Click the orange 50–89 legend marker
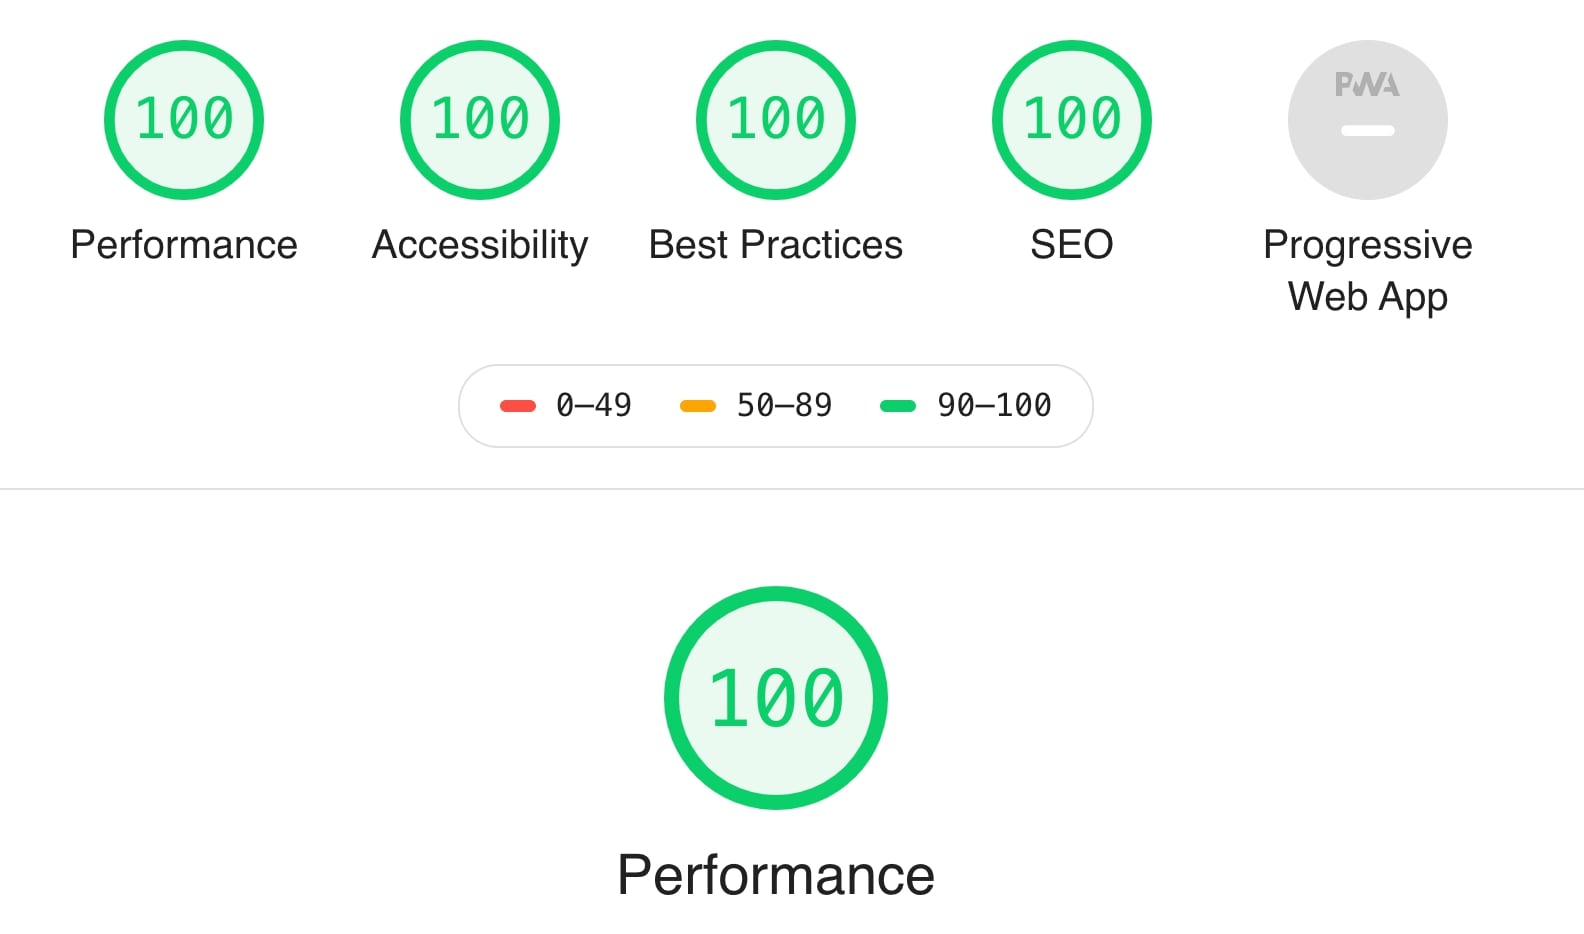The height and width of the screenshot is (934, 1584). click(x=698, y=406)
